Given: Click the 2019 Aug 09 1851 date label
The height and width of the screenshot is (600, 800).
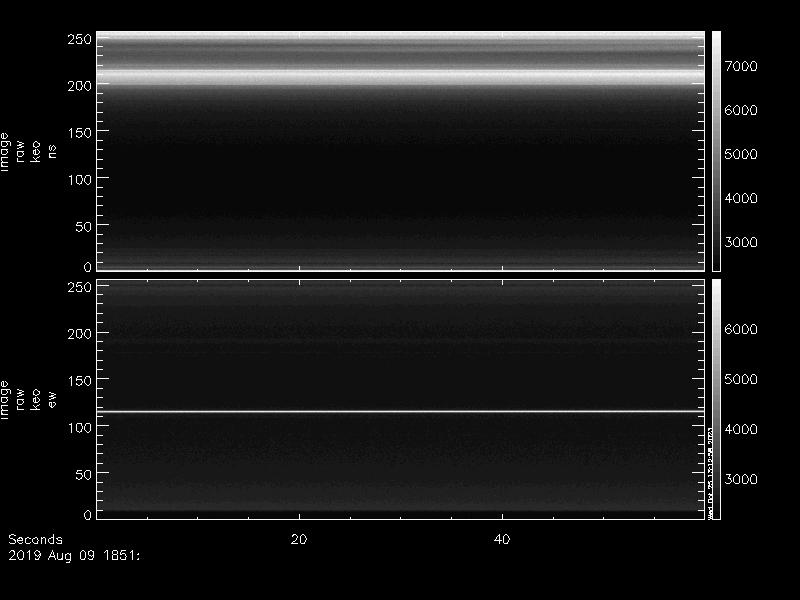Looking at the screenshot, I should (74, 556).
